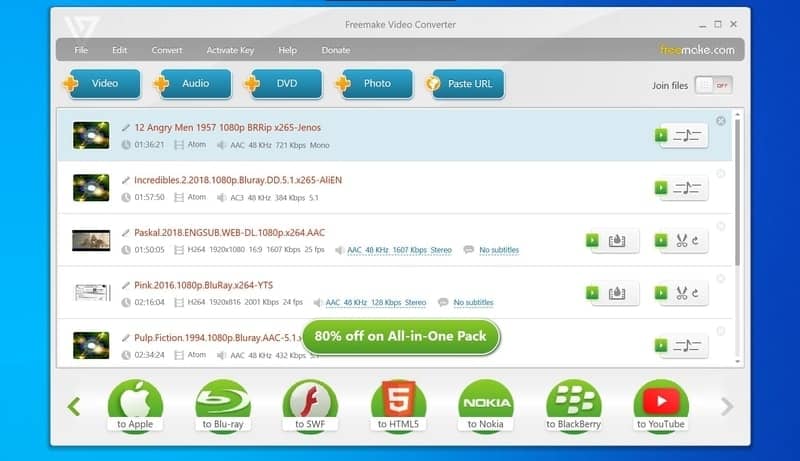Play the Pulp Fiction audio preview
The width and height of the screenshot is (800, 461).
pos(661,345)
